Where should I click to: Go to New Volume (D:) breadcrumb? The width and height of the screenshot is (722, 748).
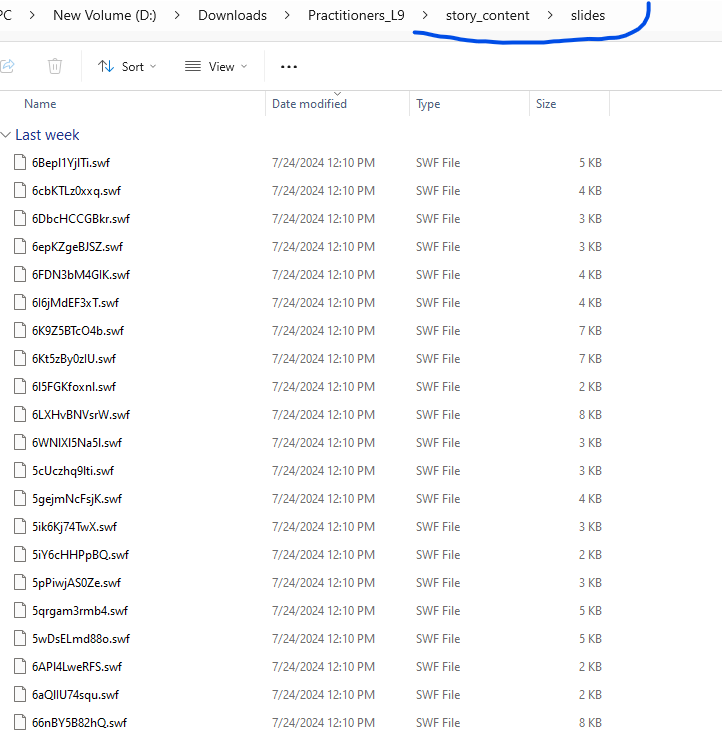pos(105,15)
